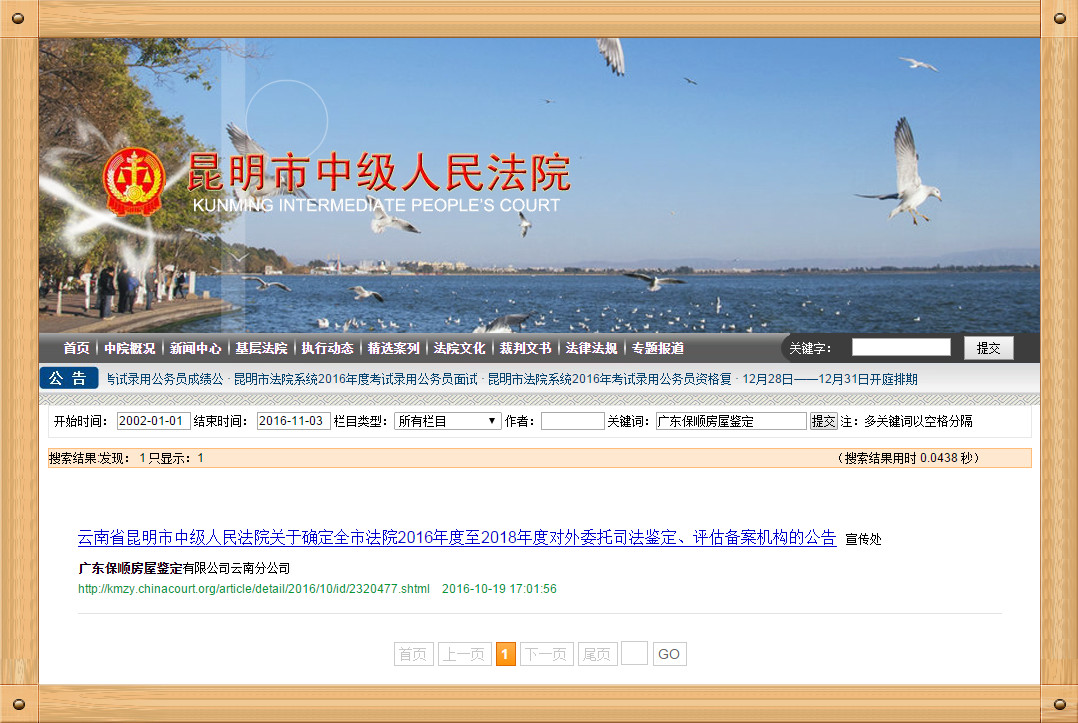
Task: Click the page number input box
Action: coord(634,654)
